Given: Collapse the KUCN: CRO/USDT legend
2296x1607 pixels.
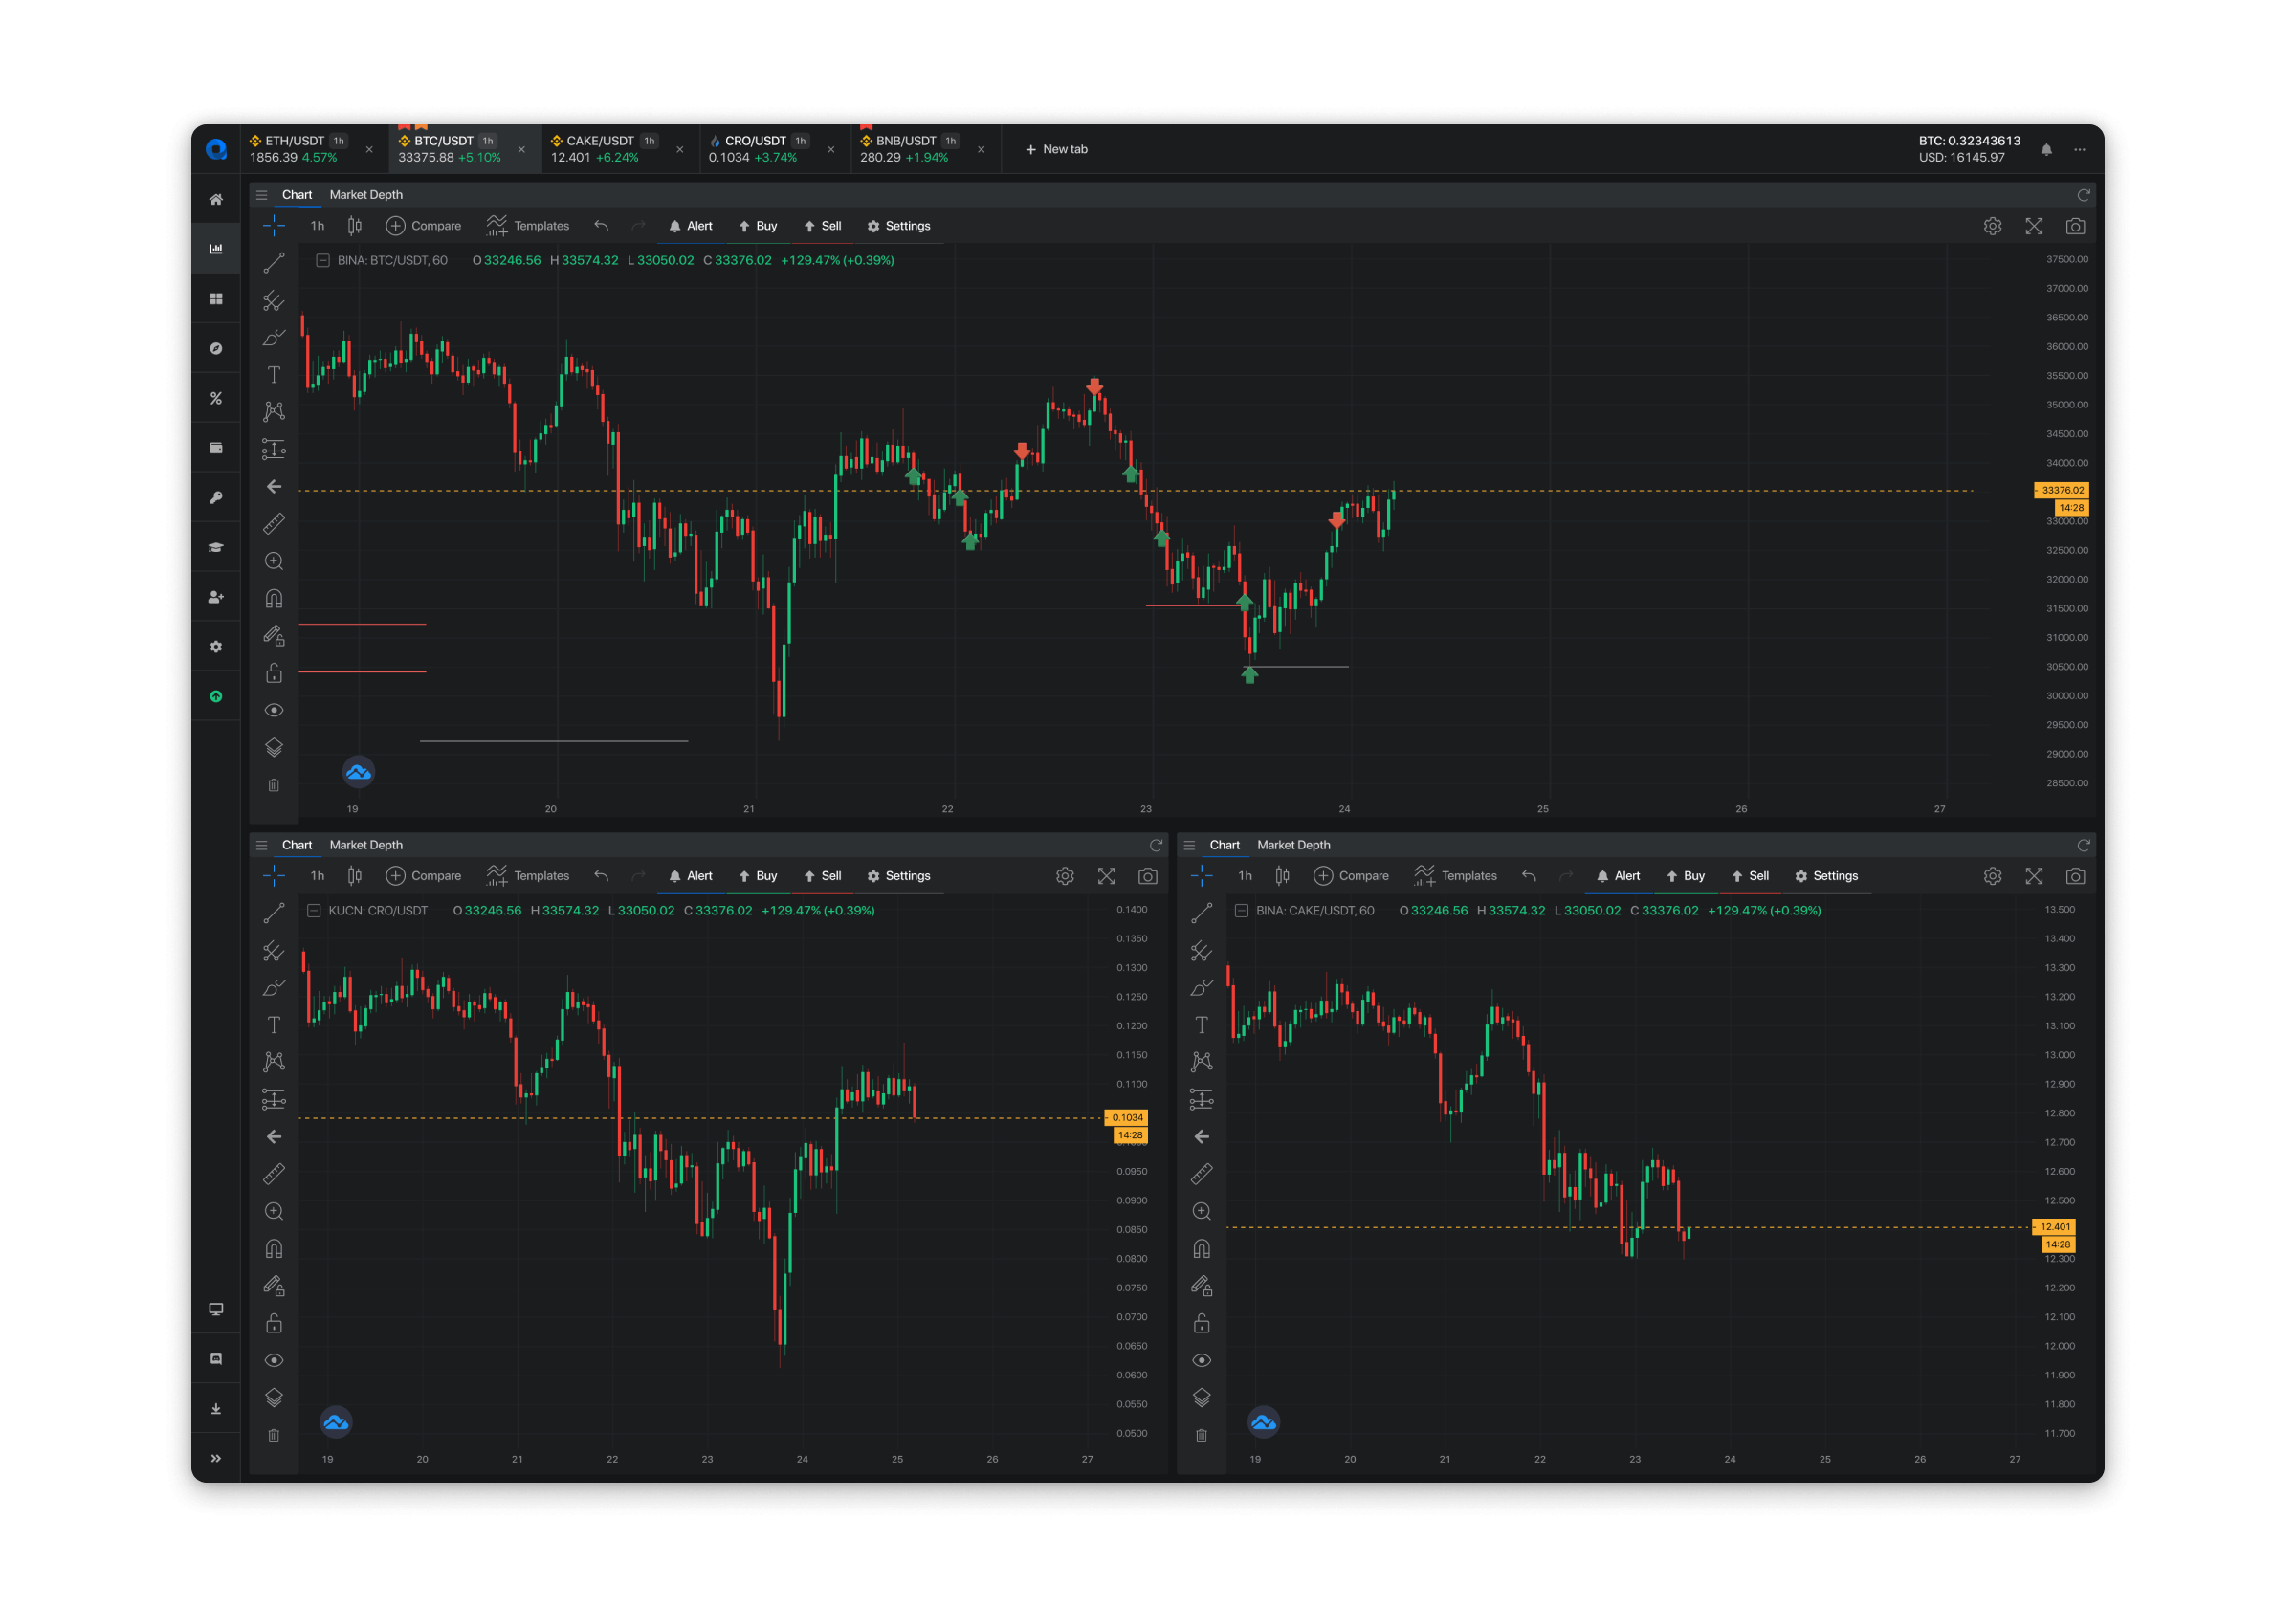Looking at the screenshot, I should point(314,911).
